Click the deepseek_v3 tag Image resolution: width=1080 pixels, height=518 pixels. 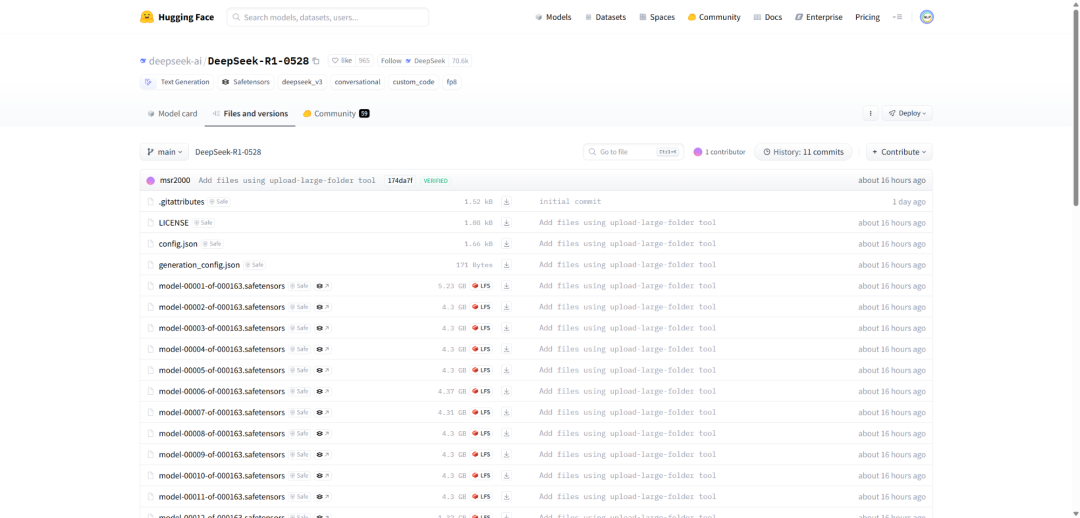click(x=302, y=82)
